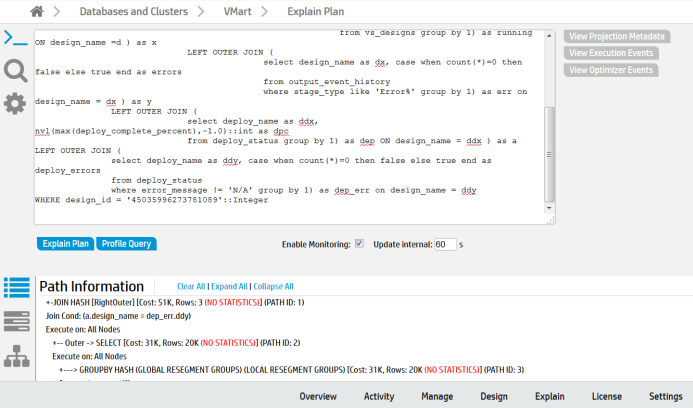Click View Projection Metadata button
This screenshot has height=408, width=693.
point(616,36)
